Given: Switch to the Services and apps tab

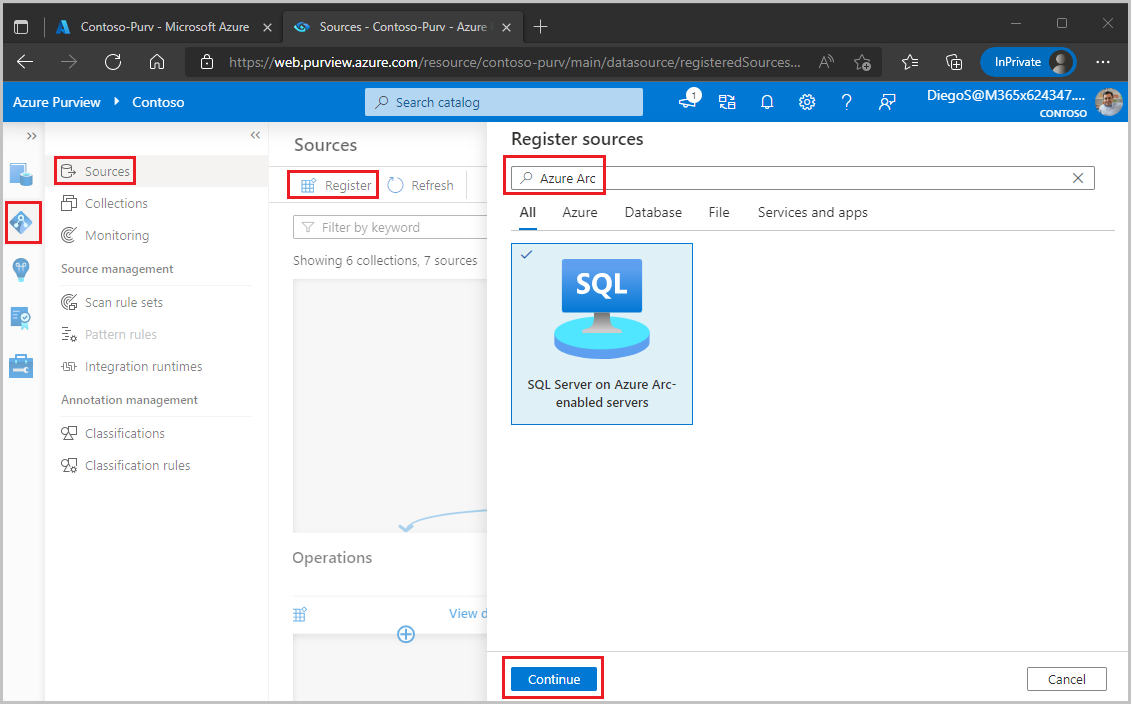Looking at the screenshot, I should [812, 212].
